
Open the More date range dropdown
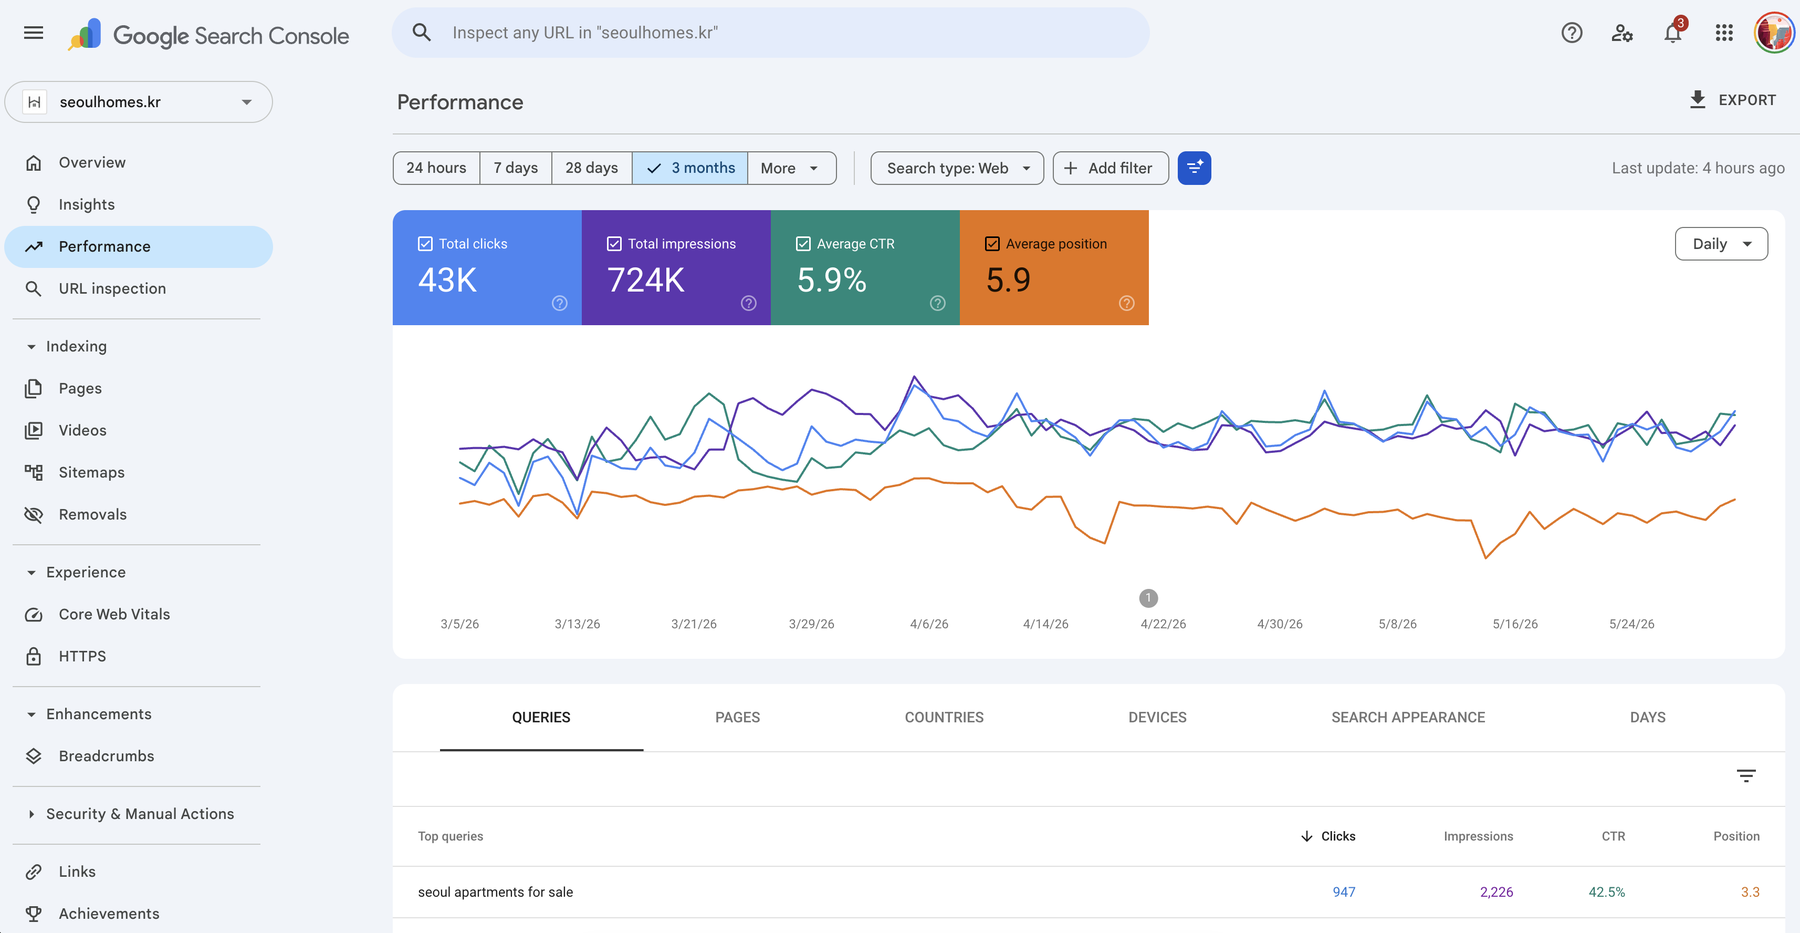791,168
